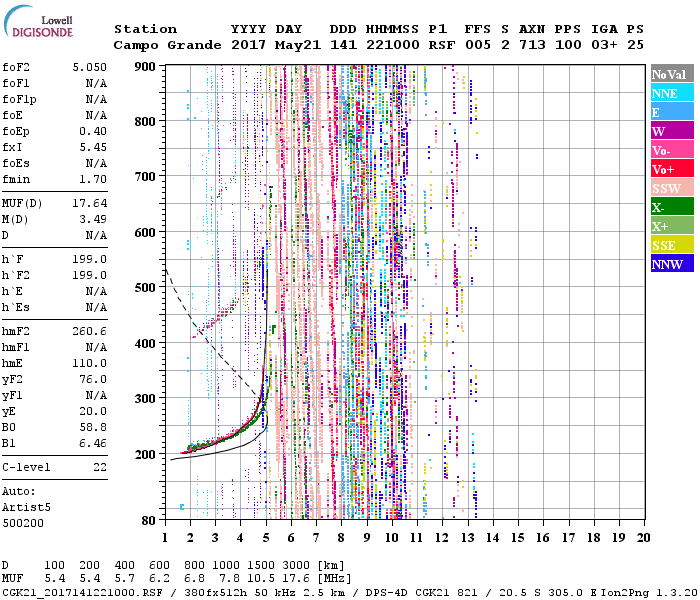Select the yellow SSE legend swatch
This screenshot has width=700, height=600.
pyautogui.click(x=671, y=245)
